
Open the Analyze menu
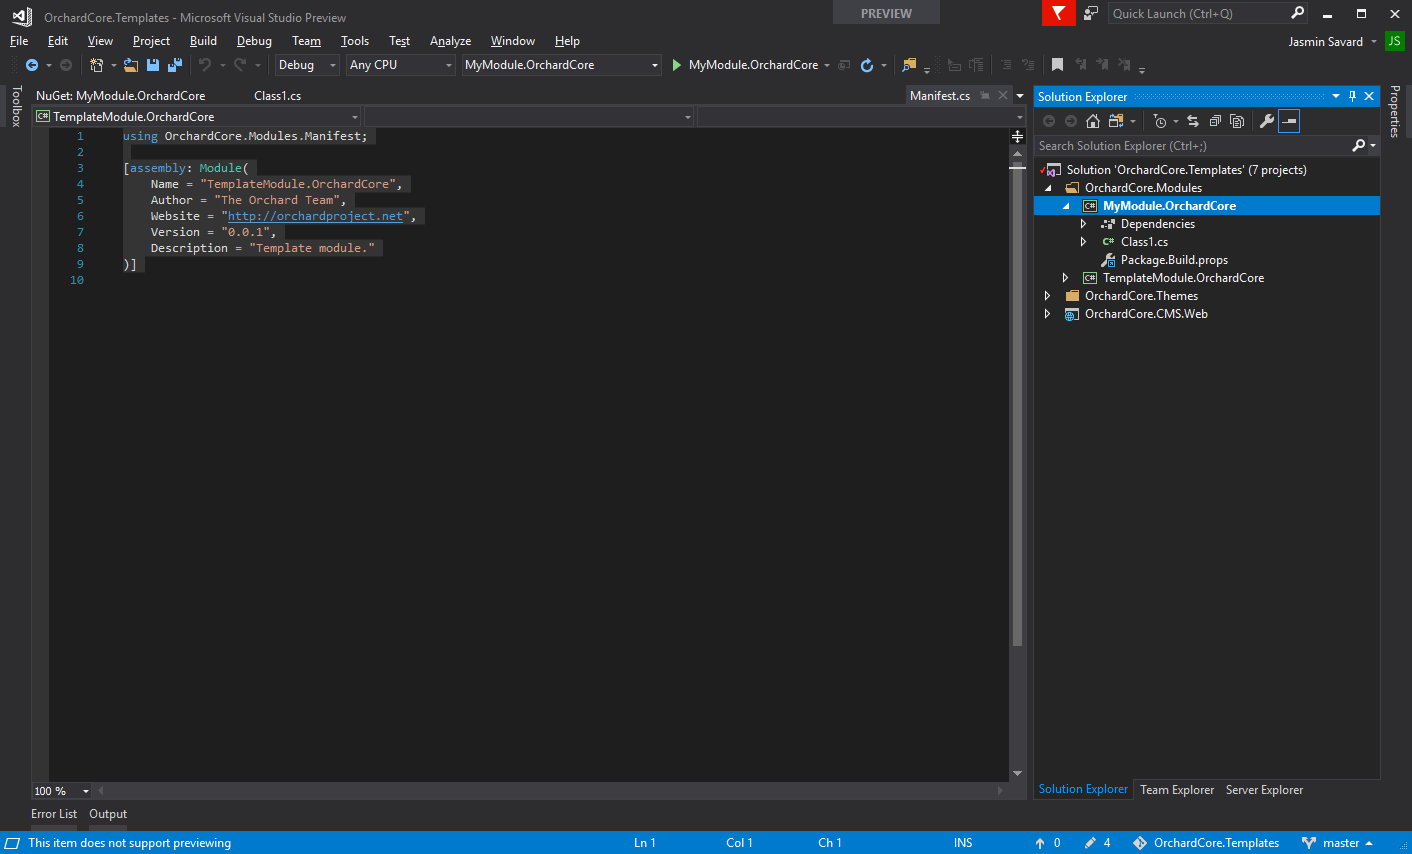pyautogui.click(x=450, y=41)
